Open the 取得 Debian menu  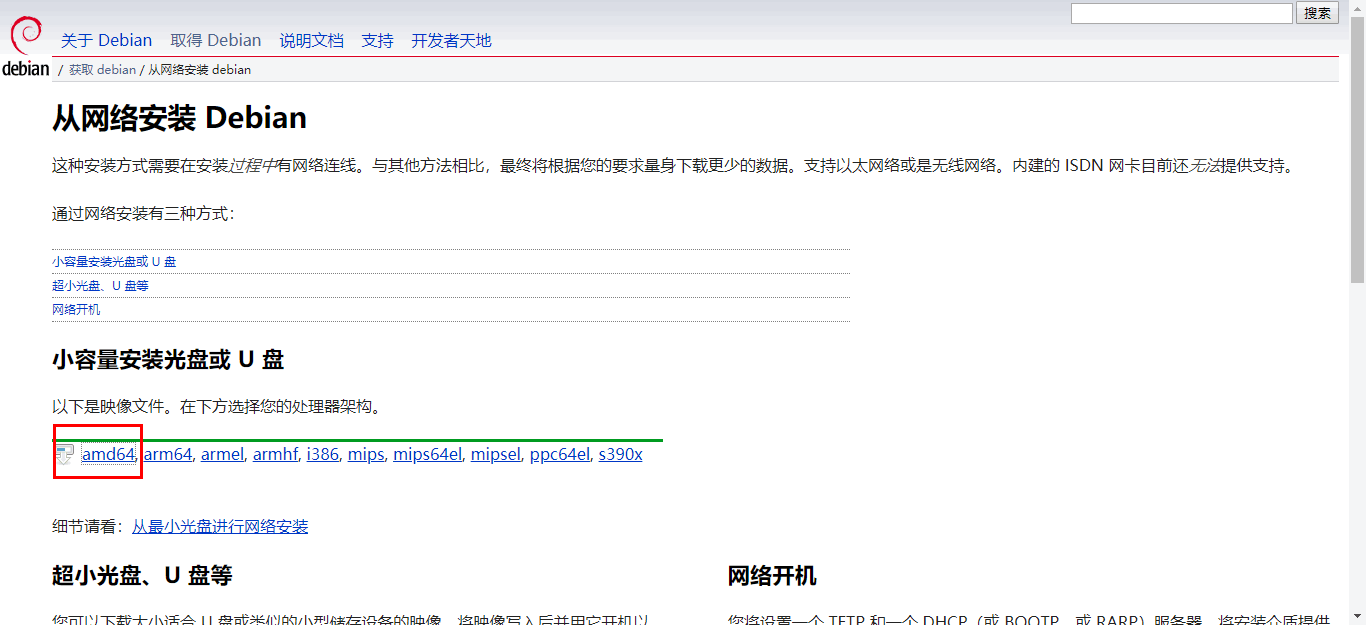tap(216, 40)
